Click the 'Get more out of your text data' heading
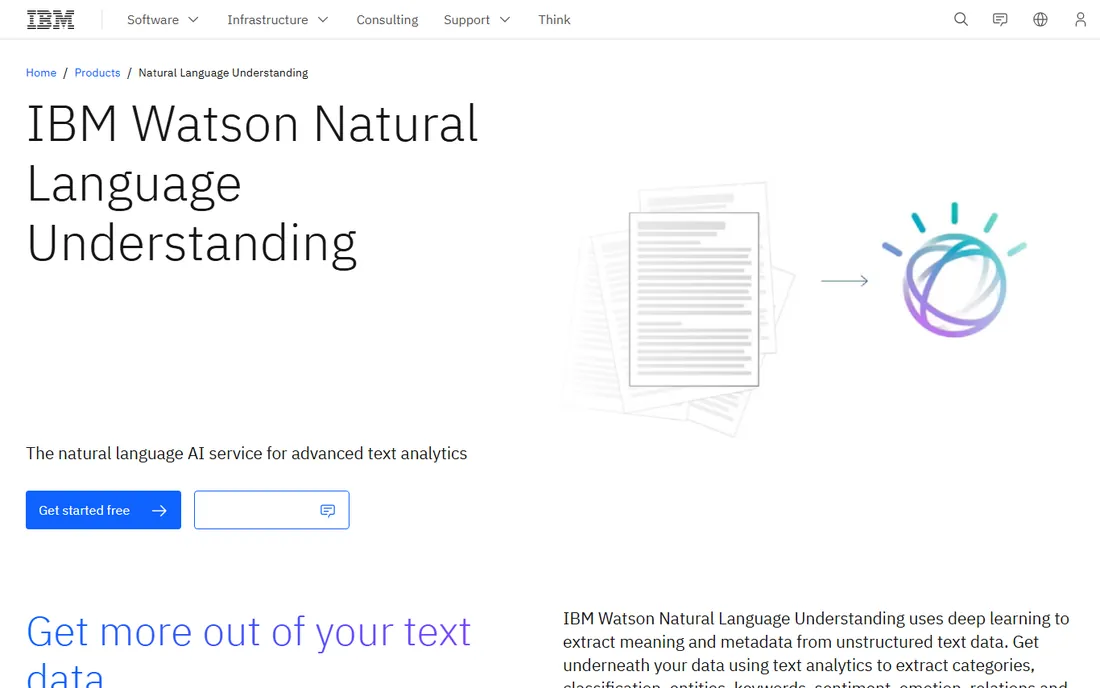The height and width of the screenshot is (688, 1100). click(249, 650)
